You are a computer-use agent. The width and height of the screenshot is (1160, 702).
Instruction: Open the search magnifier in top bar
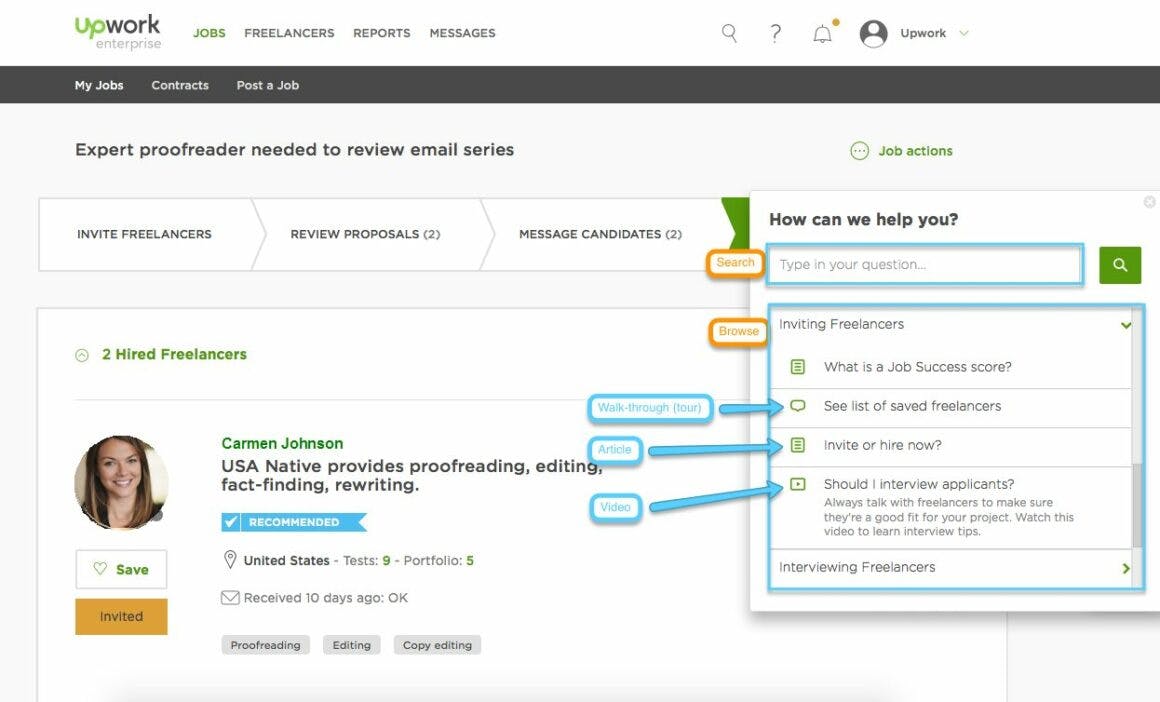click(729, 33)
